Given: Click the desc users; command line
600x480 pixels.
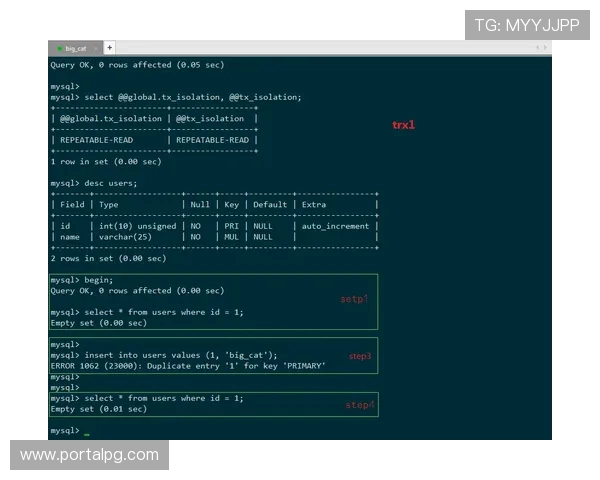Looking at the screenshot, I should (x=111, y=183).
